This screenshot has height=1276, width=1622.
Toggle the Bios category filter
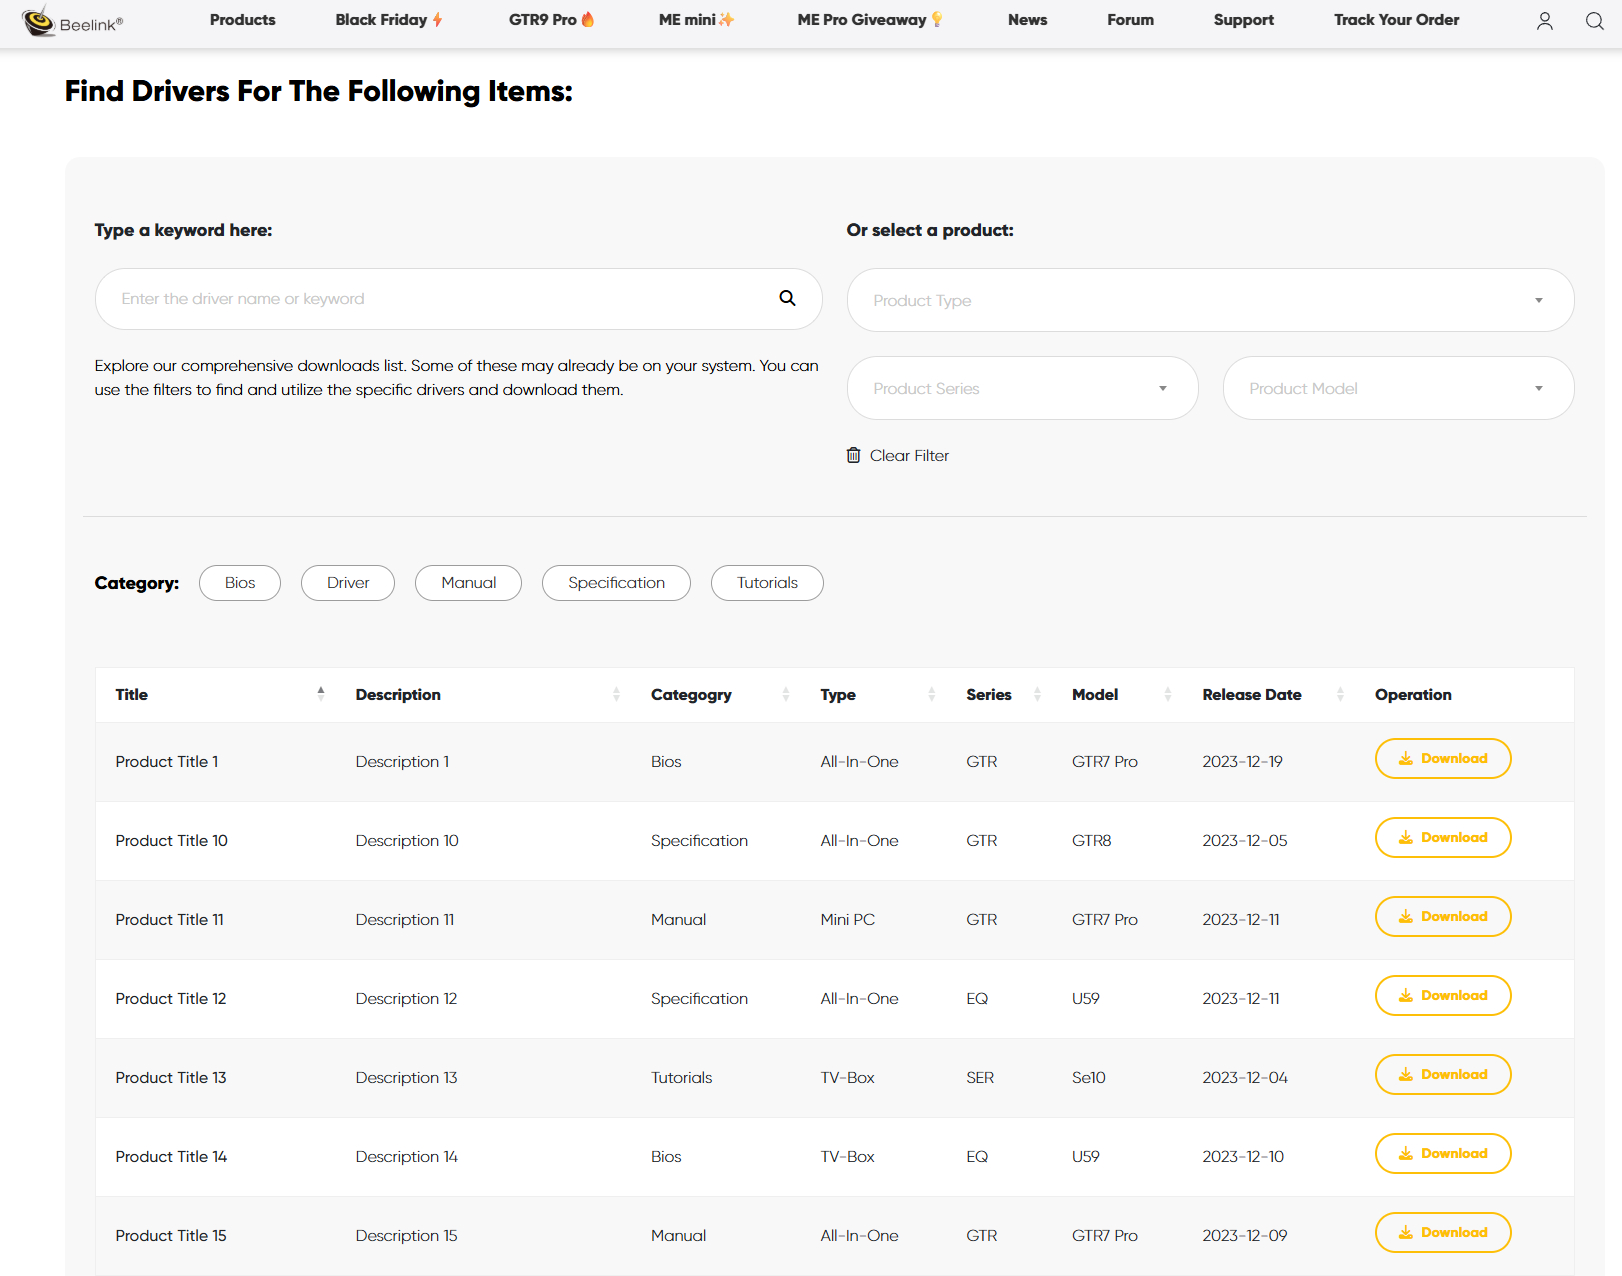pos(239,583)
